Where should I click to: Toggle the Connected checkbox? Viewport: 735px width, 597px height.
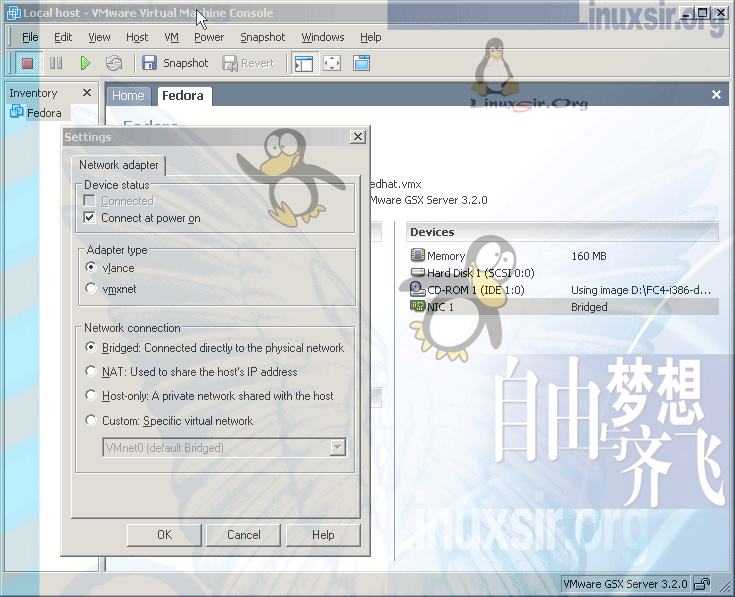coord(89,201)
